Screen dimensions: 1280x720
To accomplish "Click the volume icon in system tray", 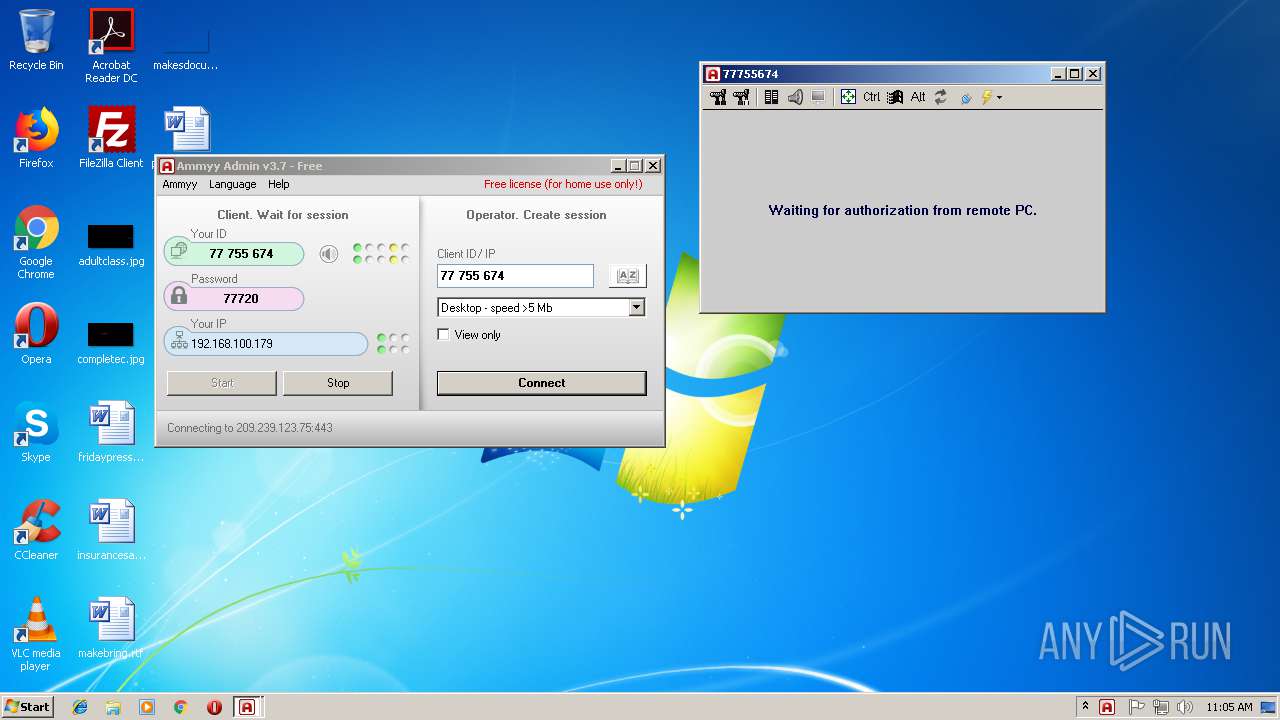I will point(1185,707).
